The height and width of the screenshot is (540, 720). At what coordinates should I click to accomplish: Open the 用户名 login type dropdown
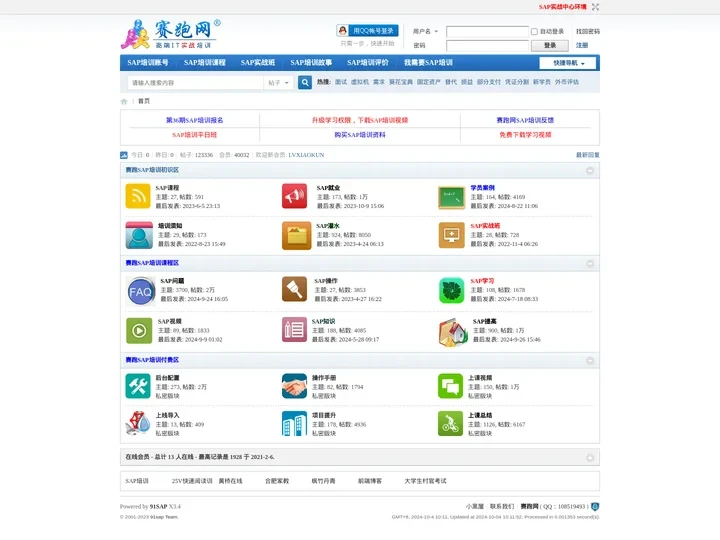click(425, 31)
